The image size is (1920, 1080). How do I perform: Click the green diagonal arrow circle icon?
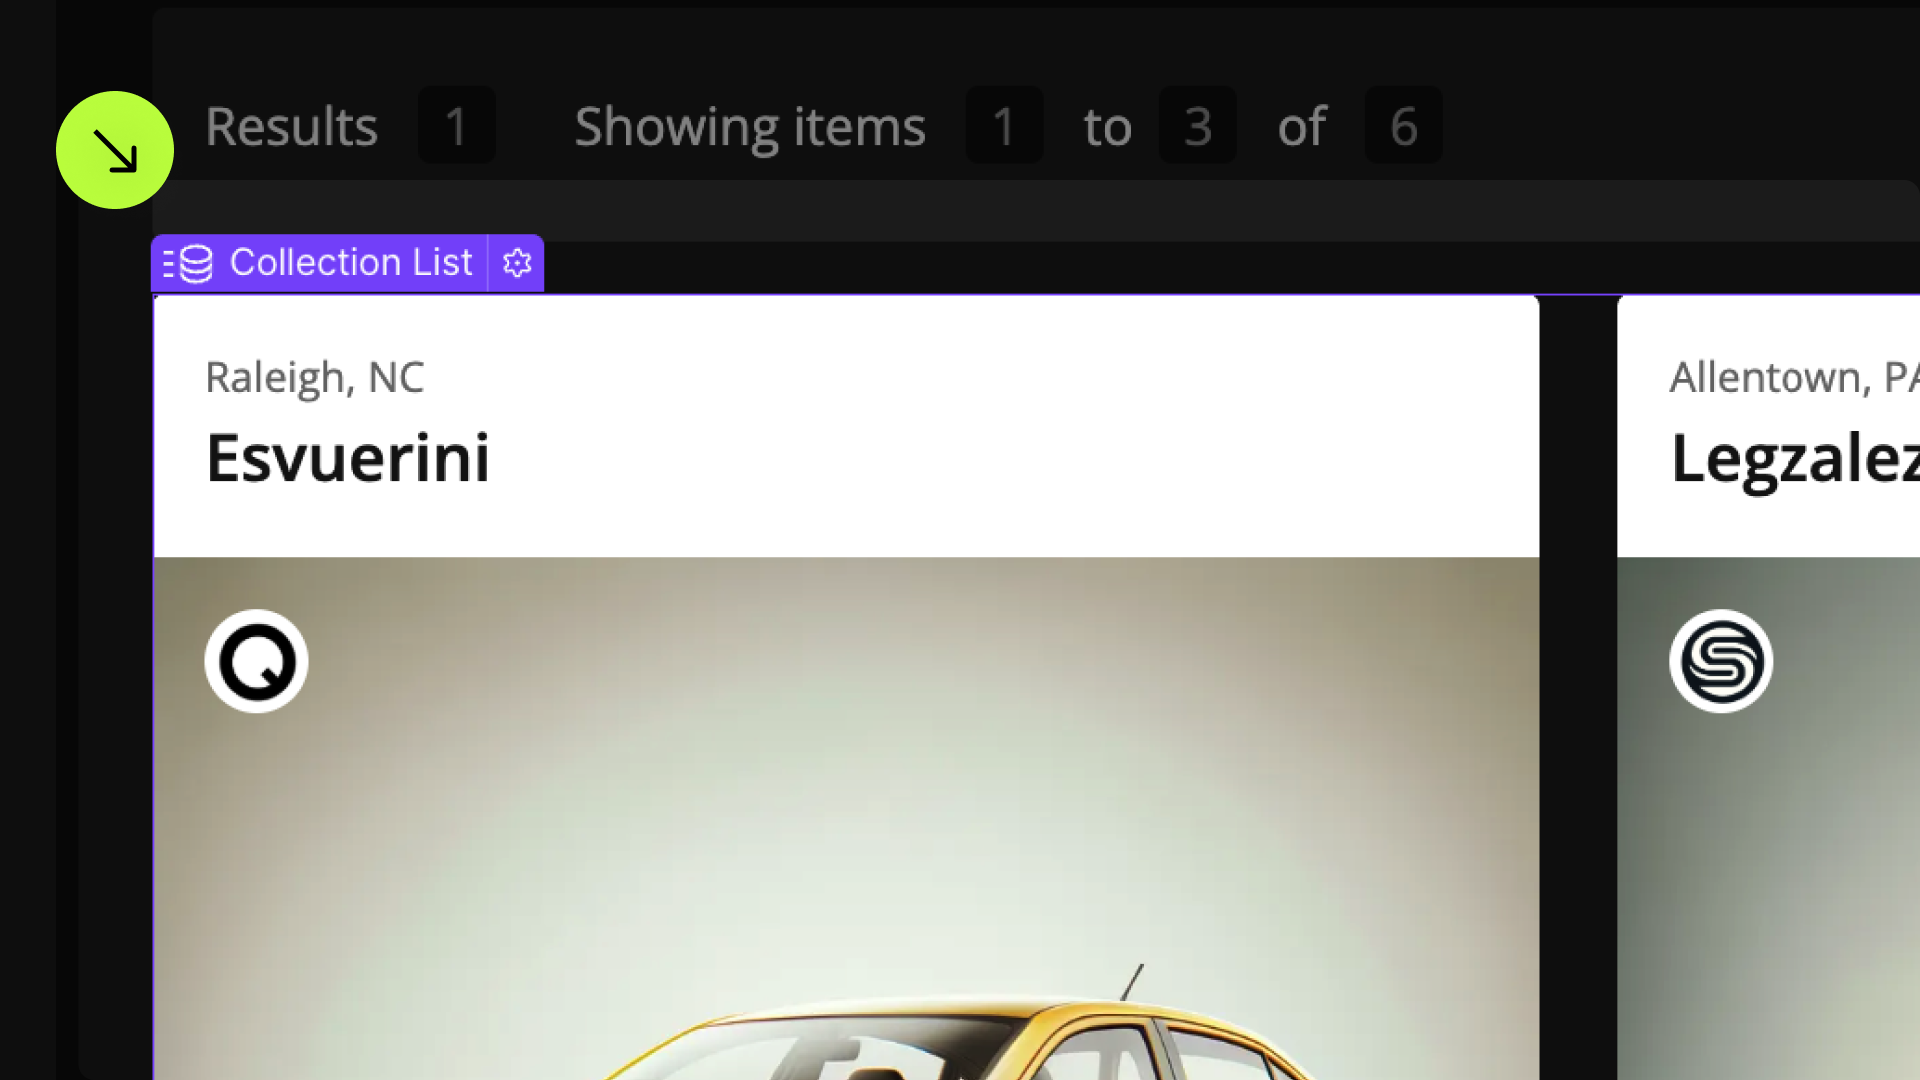115,150
